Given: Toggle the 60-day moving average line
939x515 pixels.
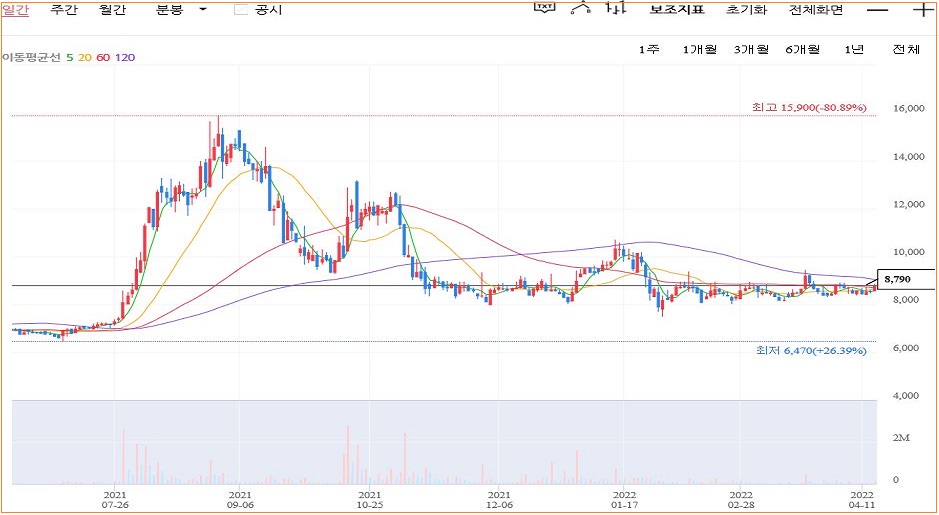Looking at the screenshot, I should 103,57.
